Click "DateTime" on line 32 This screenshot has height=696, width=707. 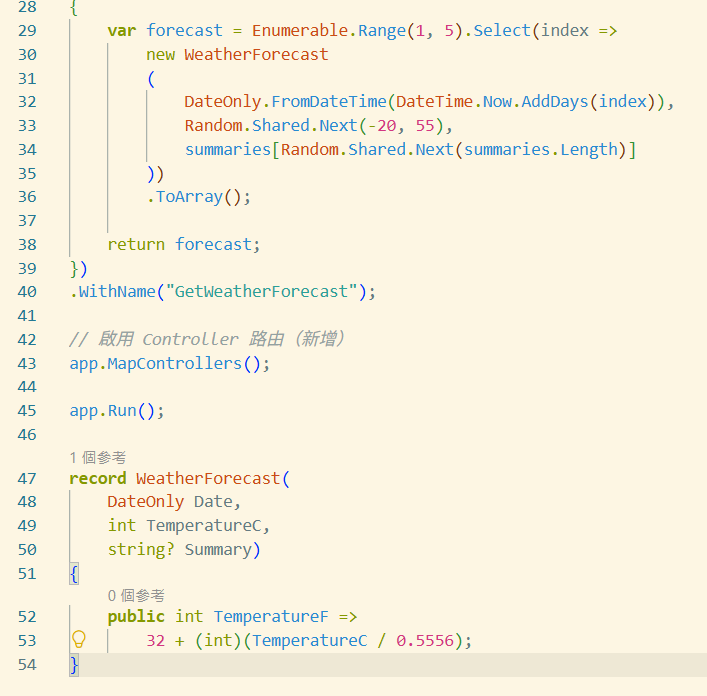[x=435, y=102]
